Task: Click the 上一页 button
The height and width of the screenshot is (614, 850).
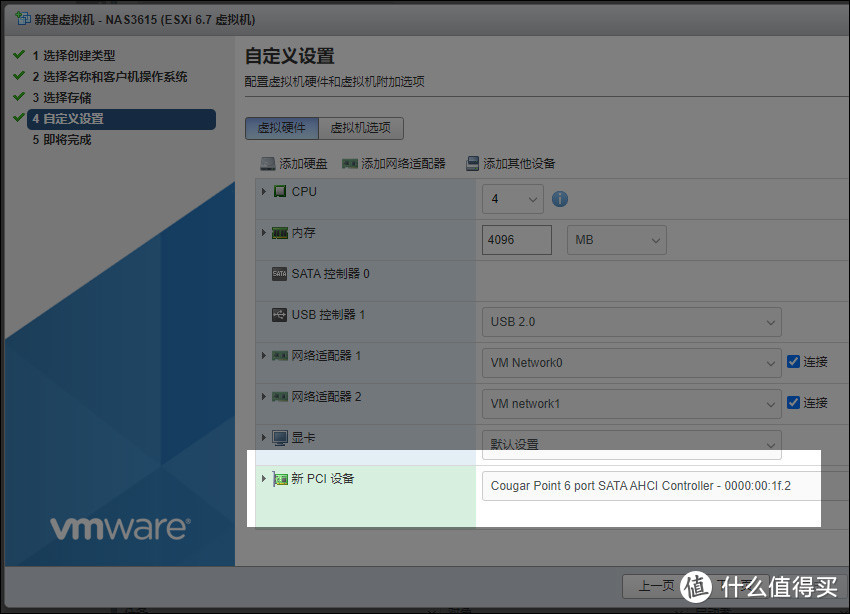Action: [655, 586]
